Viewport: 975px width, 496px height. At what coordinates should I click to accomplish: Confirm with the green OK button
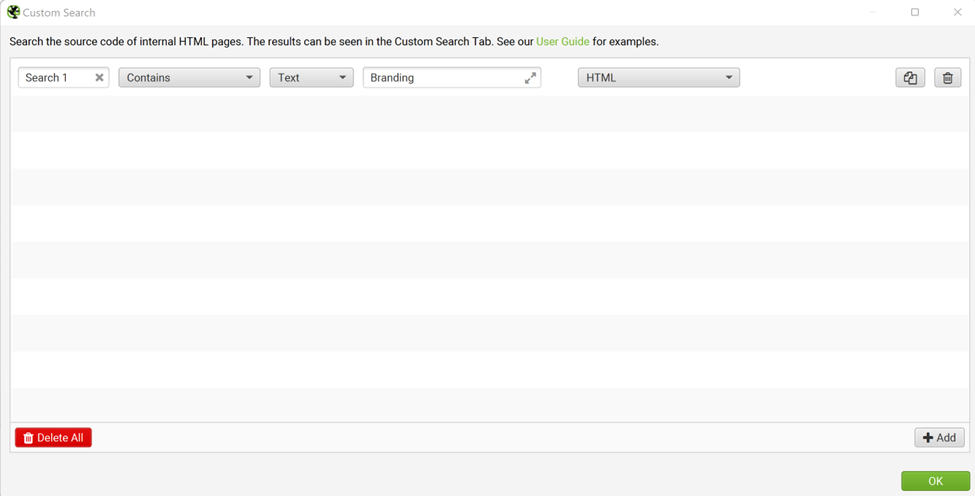(x=935, y=481)
